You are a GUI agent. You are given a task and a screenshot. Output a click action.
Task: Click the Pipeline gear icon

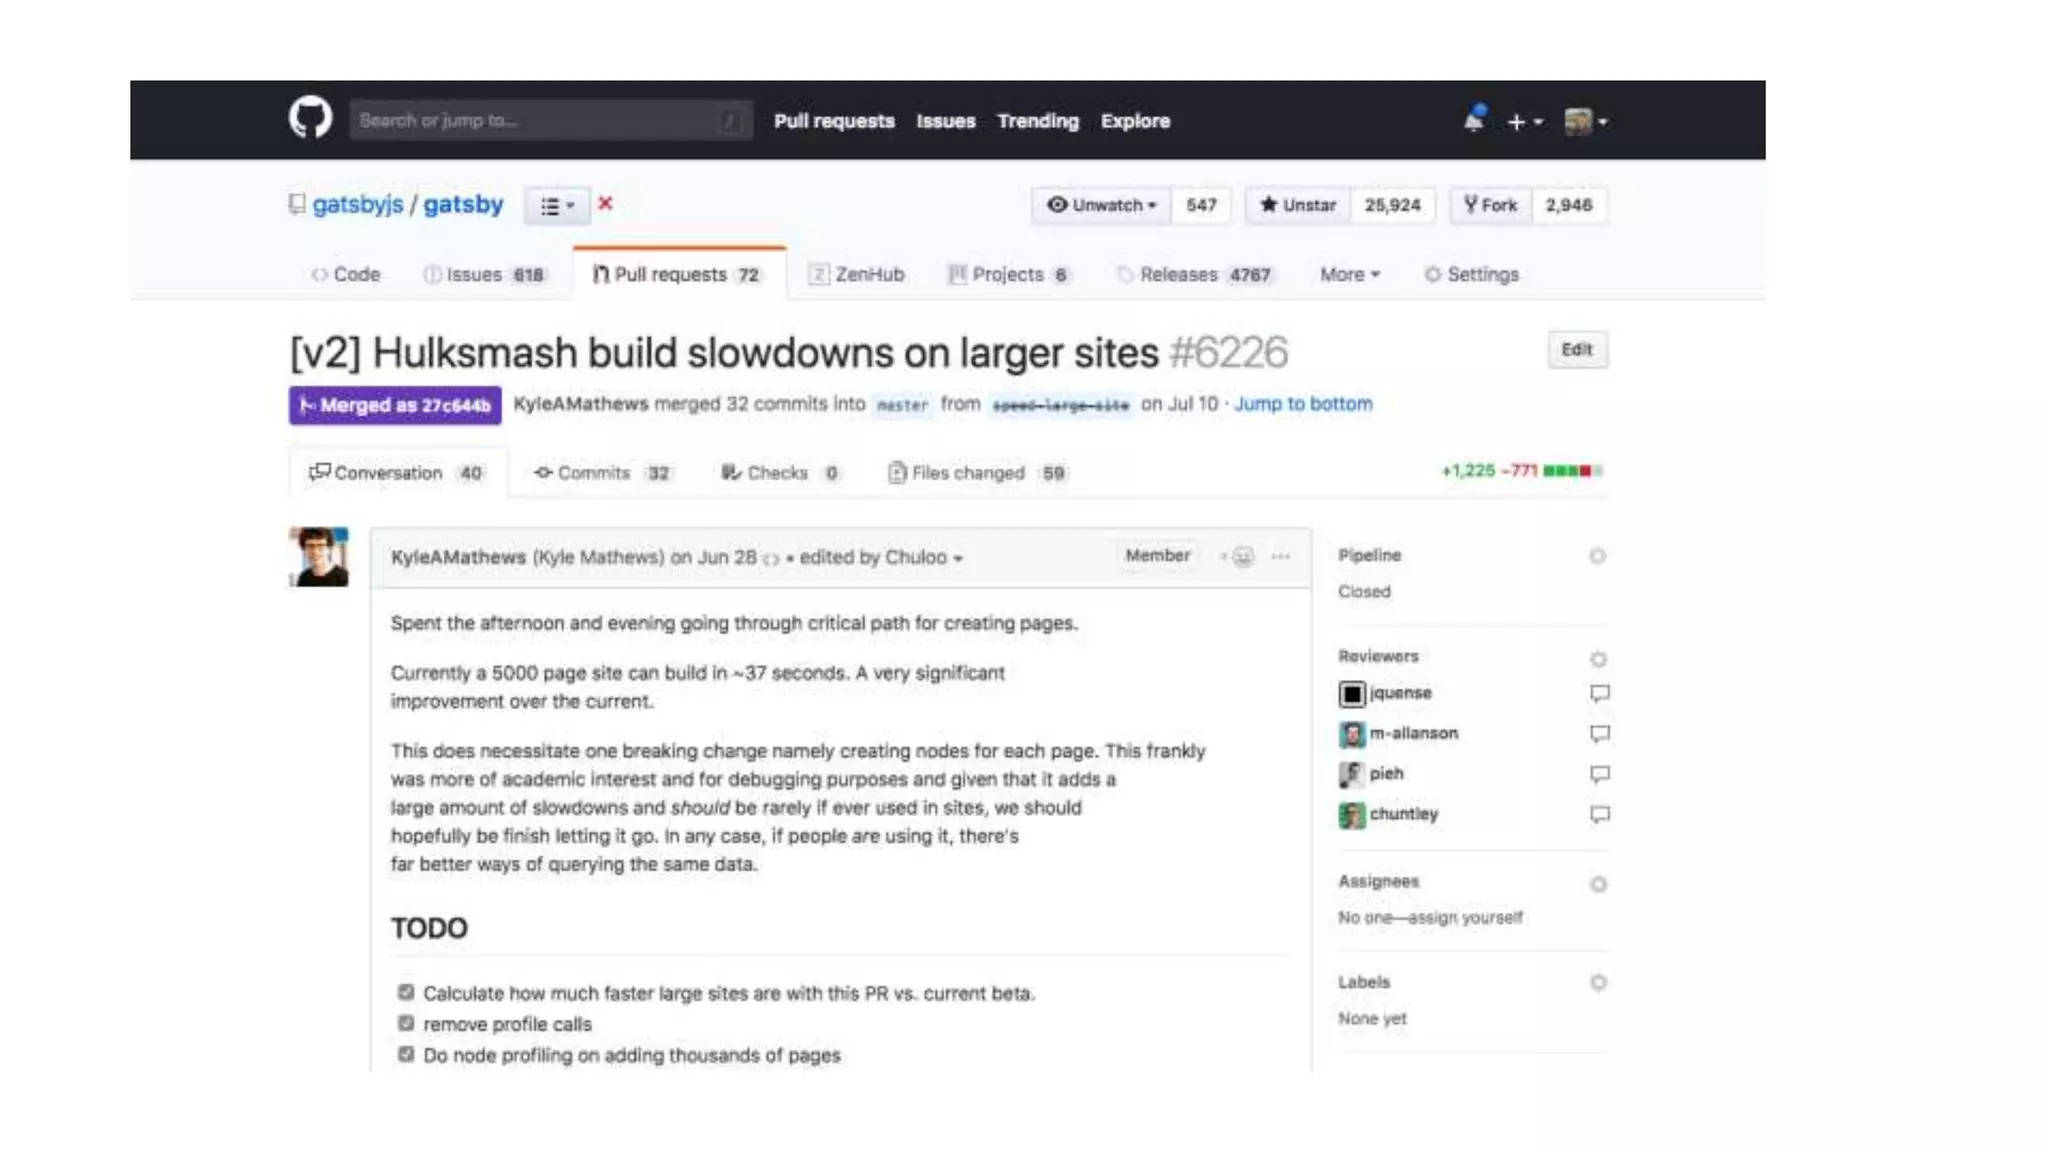tap(1597, 556)
